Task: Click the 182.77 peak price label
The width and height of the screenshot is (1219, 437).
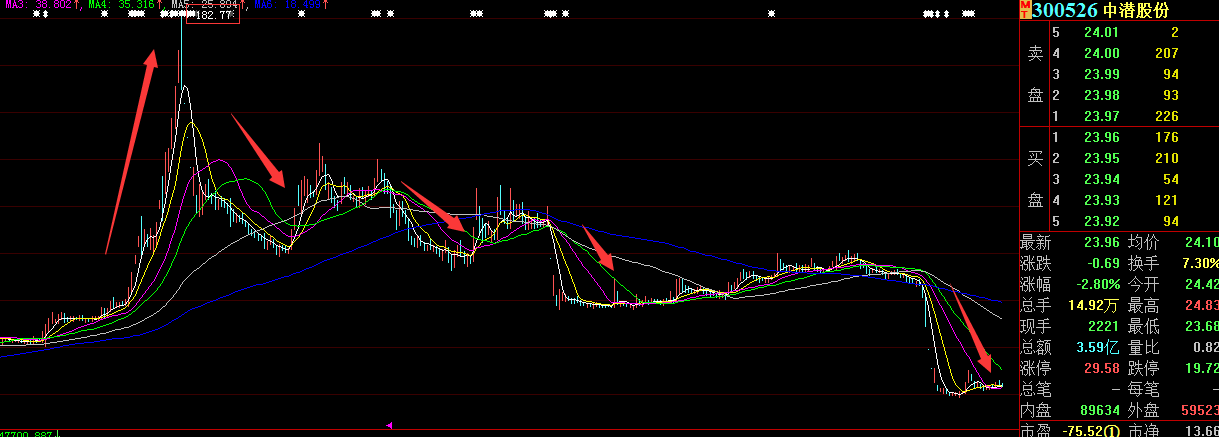Action: point(214,15)
